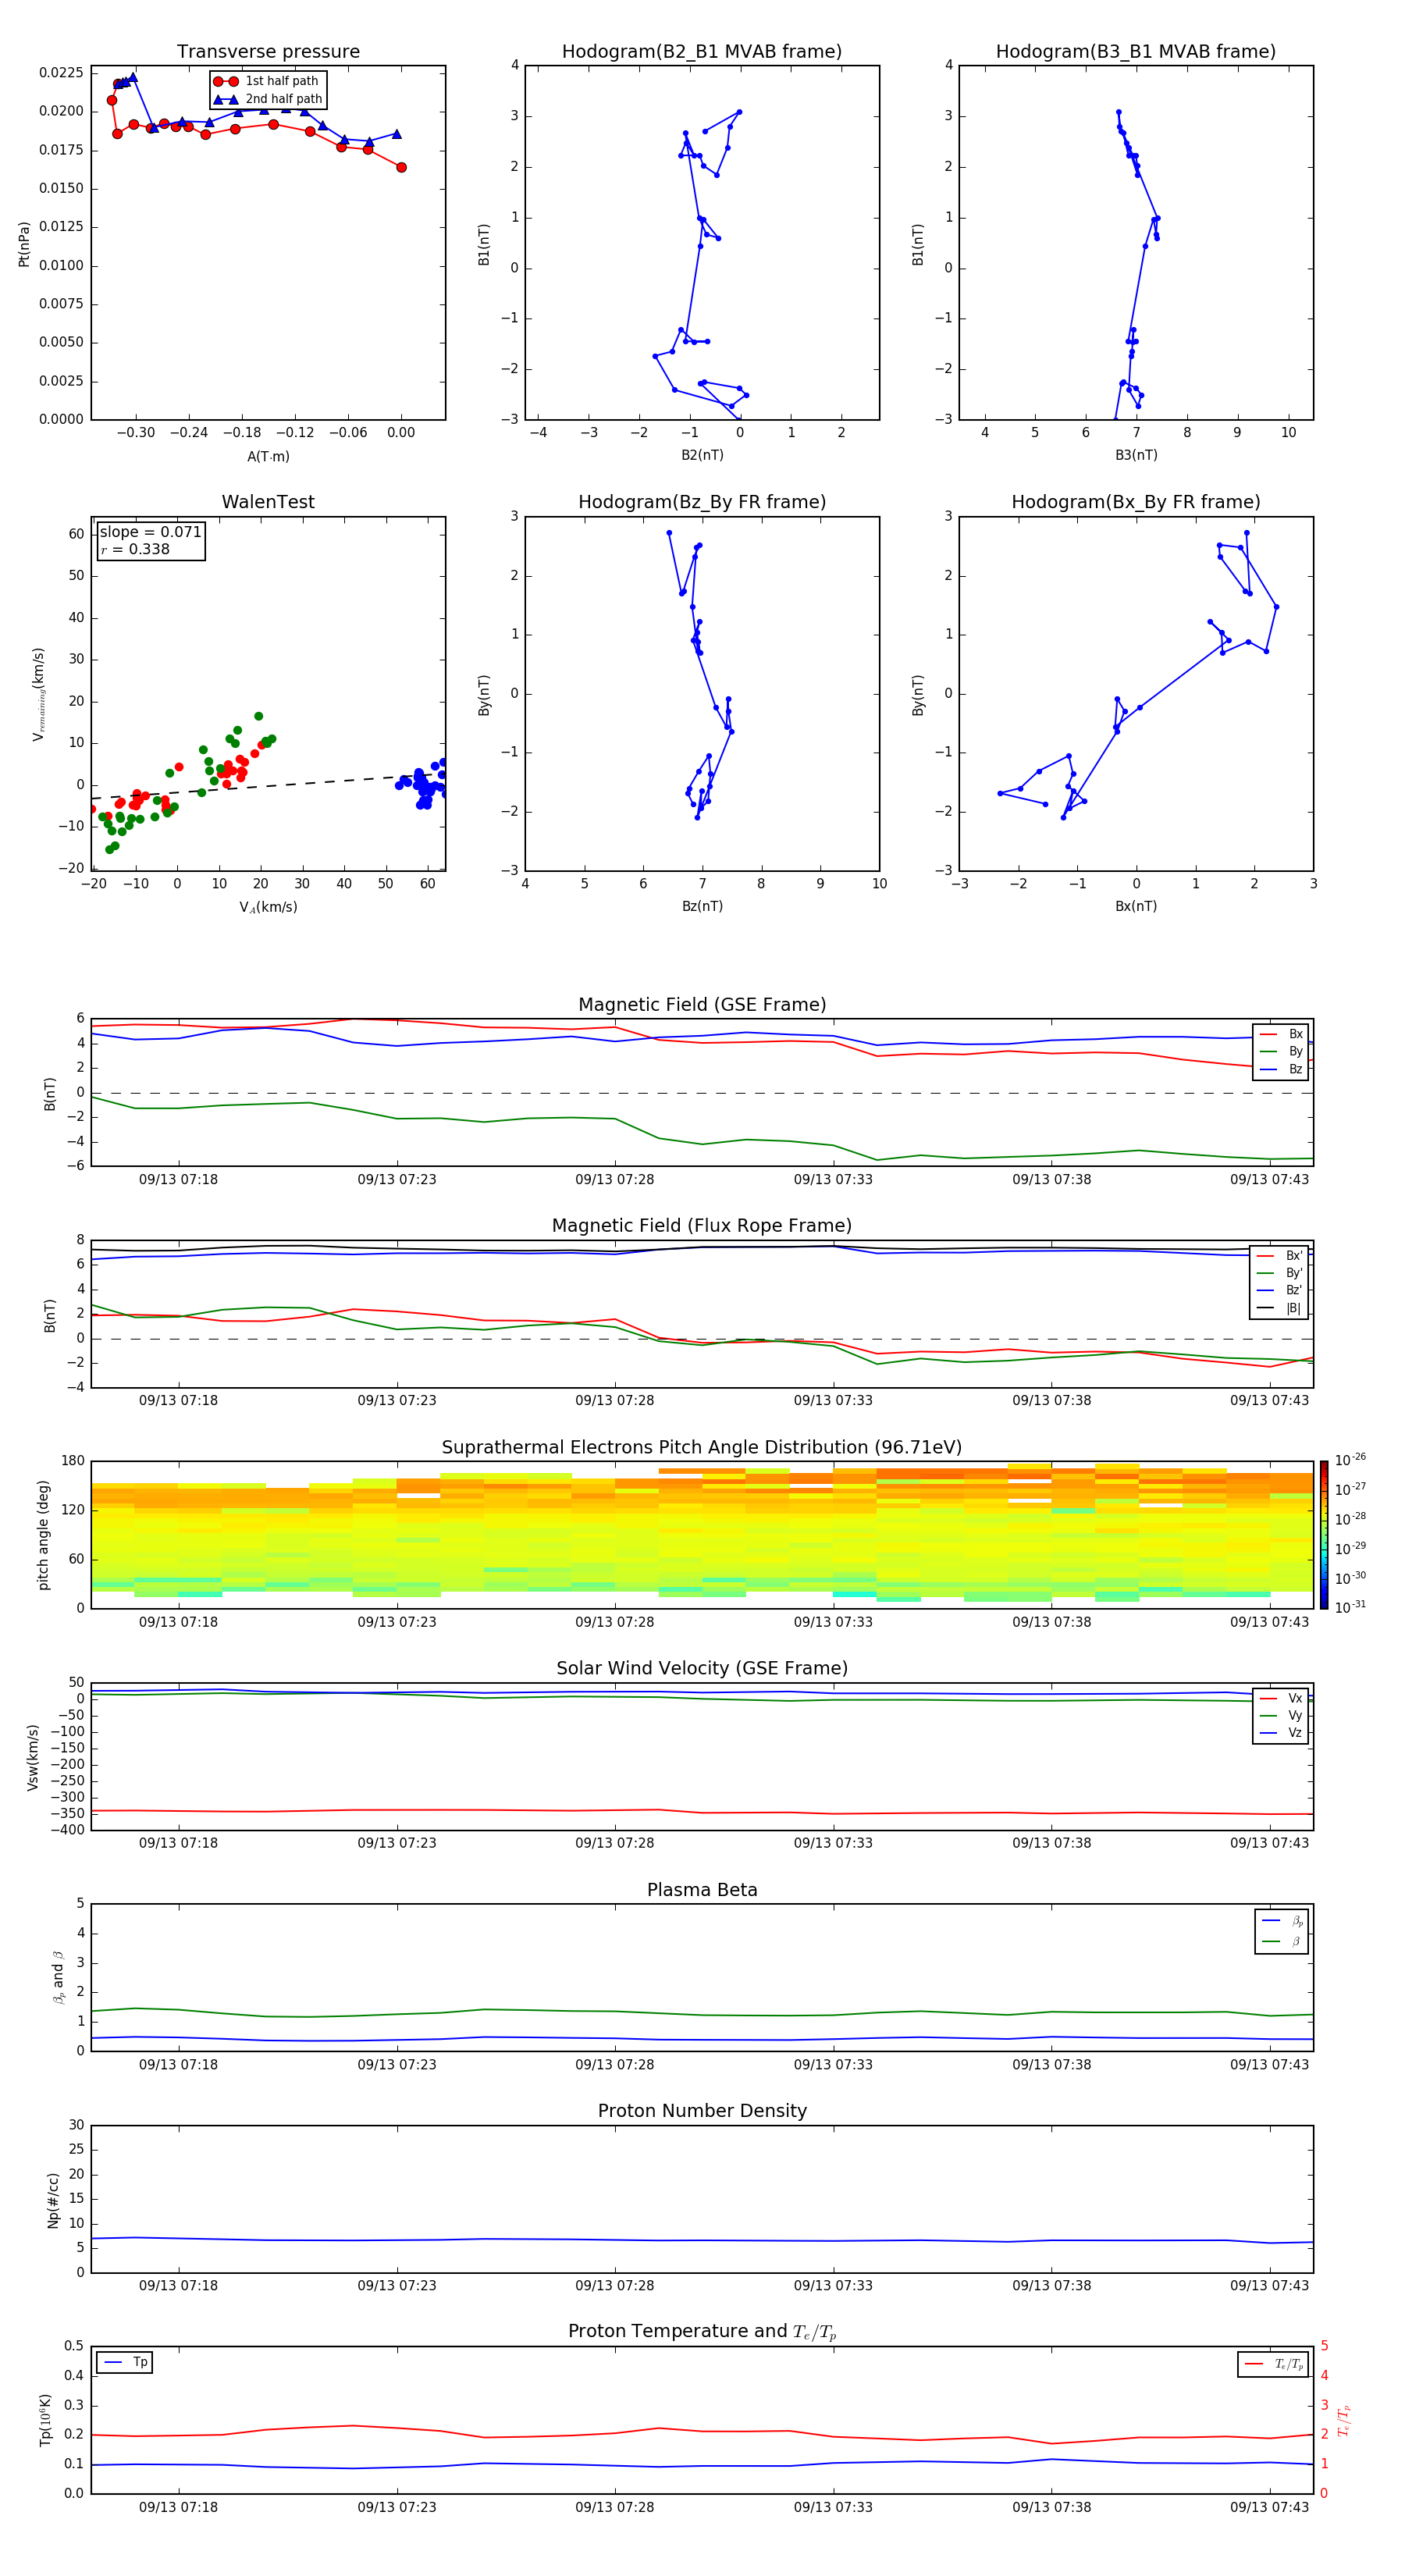This screenshot has width=1405, height=2576.
Task: Click the 'Hodogram(B2_B1 MVAB frame)' title
Action: pos(702,52)
